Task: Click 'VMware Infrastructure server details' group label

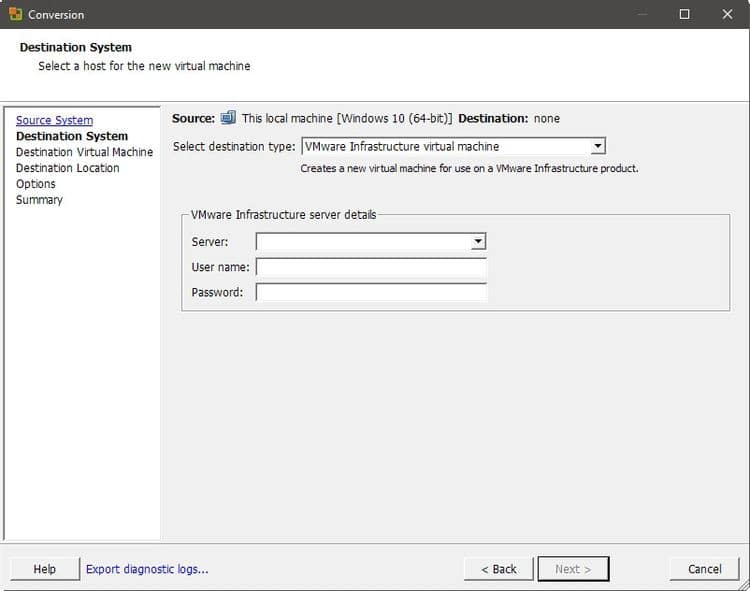Action: (x=284, y=215)
